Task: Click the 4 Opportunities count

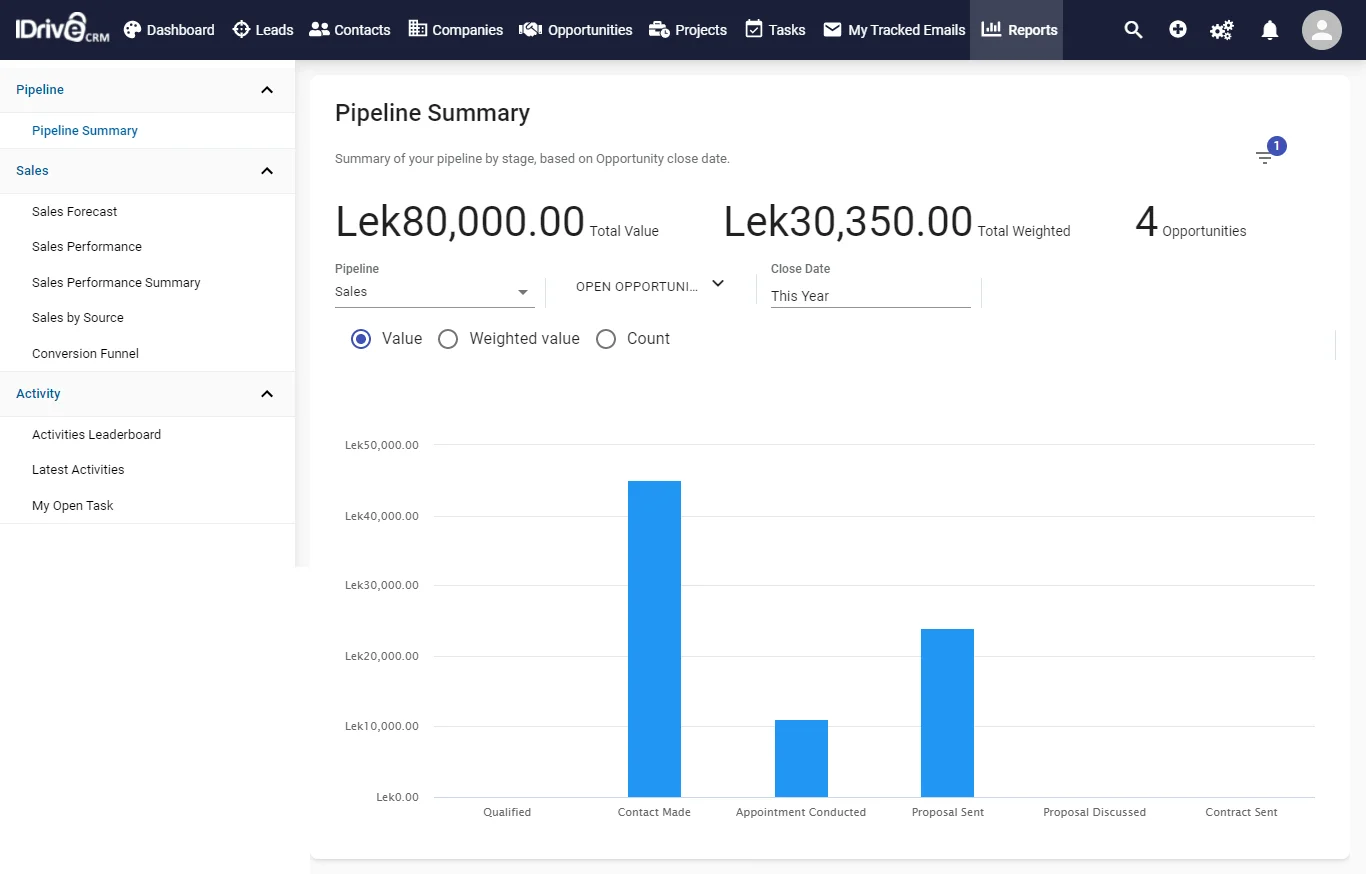Action: [x=1190, y=222]
